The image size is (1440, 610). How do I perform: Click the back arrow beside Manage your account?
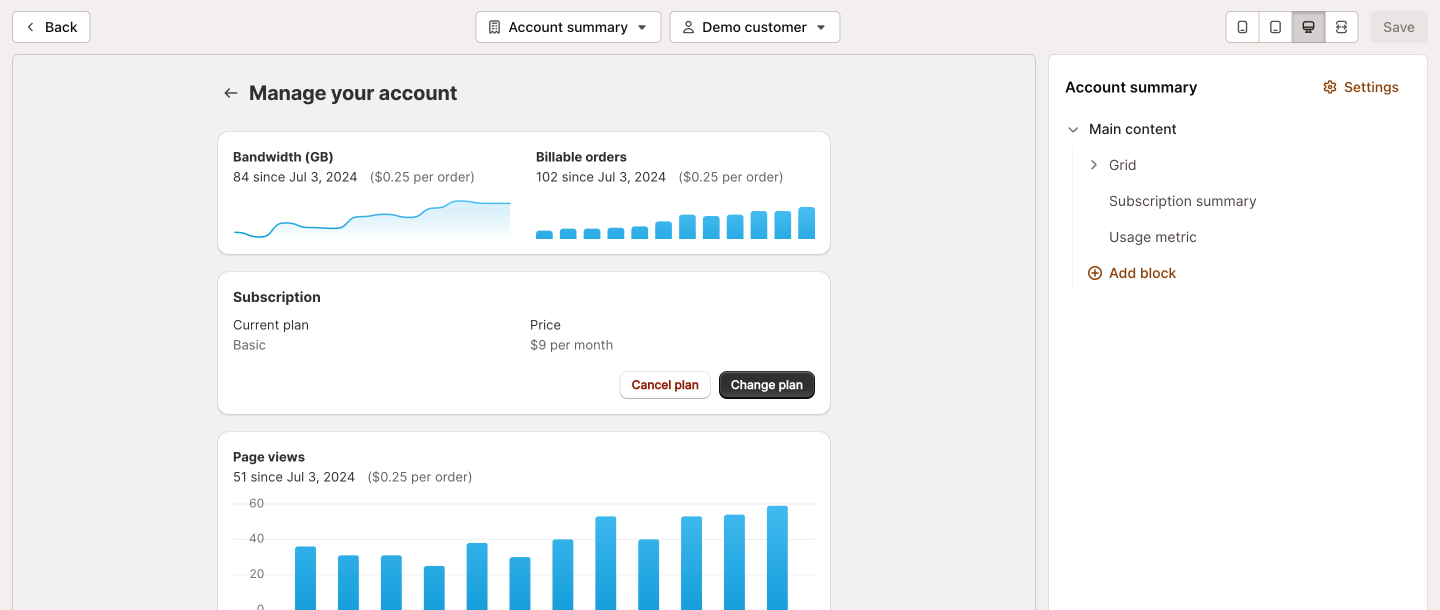[230, 92]
